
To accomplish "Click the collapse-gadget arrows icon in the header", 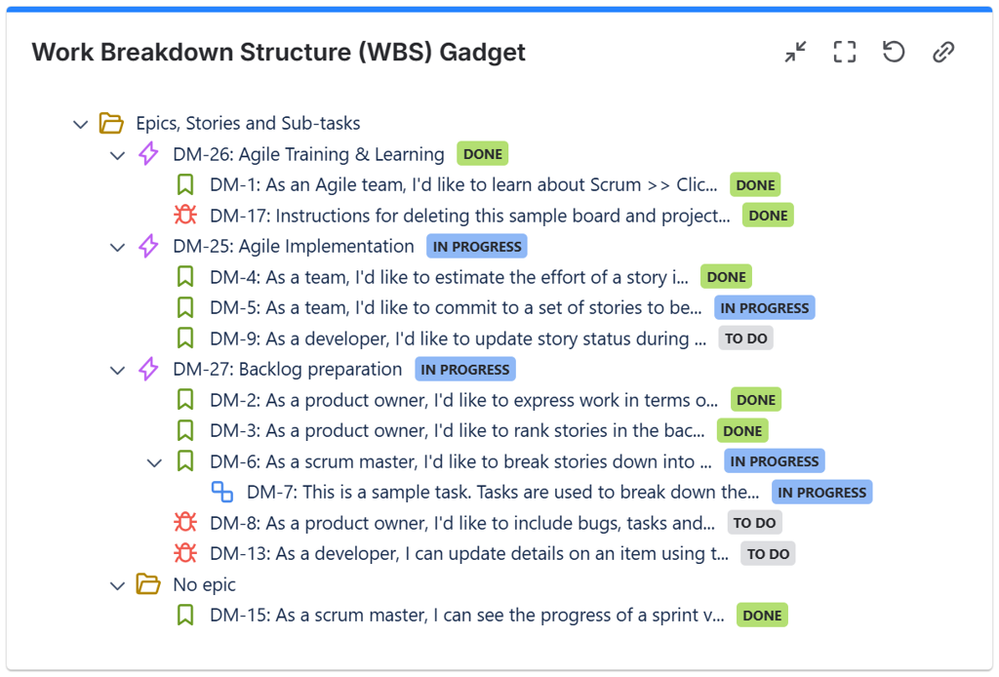I will (x=795, y=51).
